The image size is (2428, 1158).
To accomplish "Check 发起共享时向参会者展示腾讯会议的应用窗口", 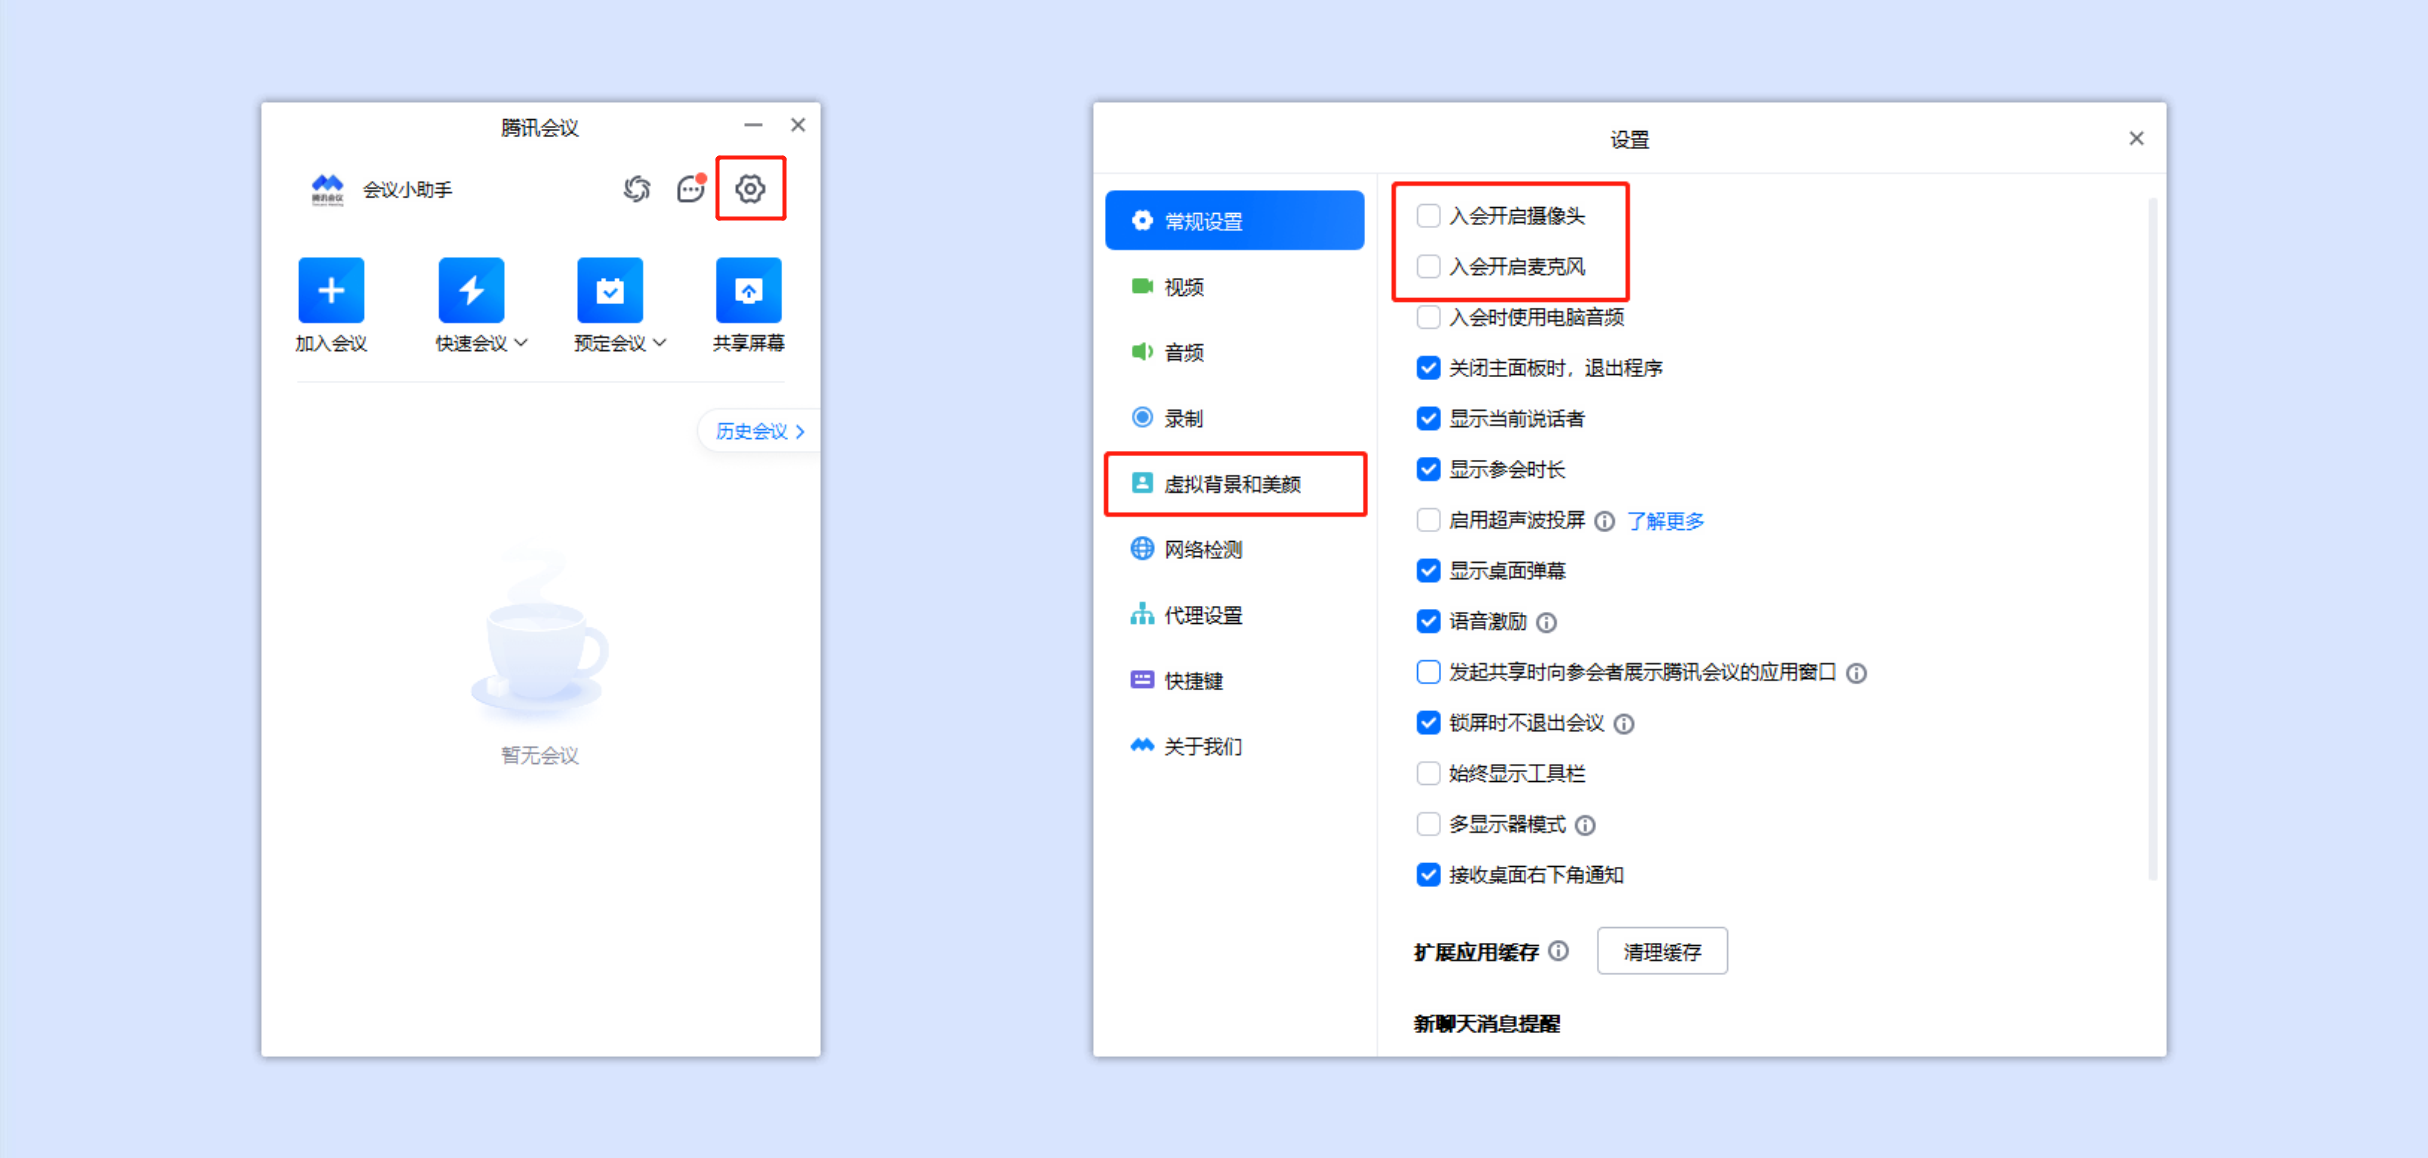I will coord(1428,672).
